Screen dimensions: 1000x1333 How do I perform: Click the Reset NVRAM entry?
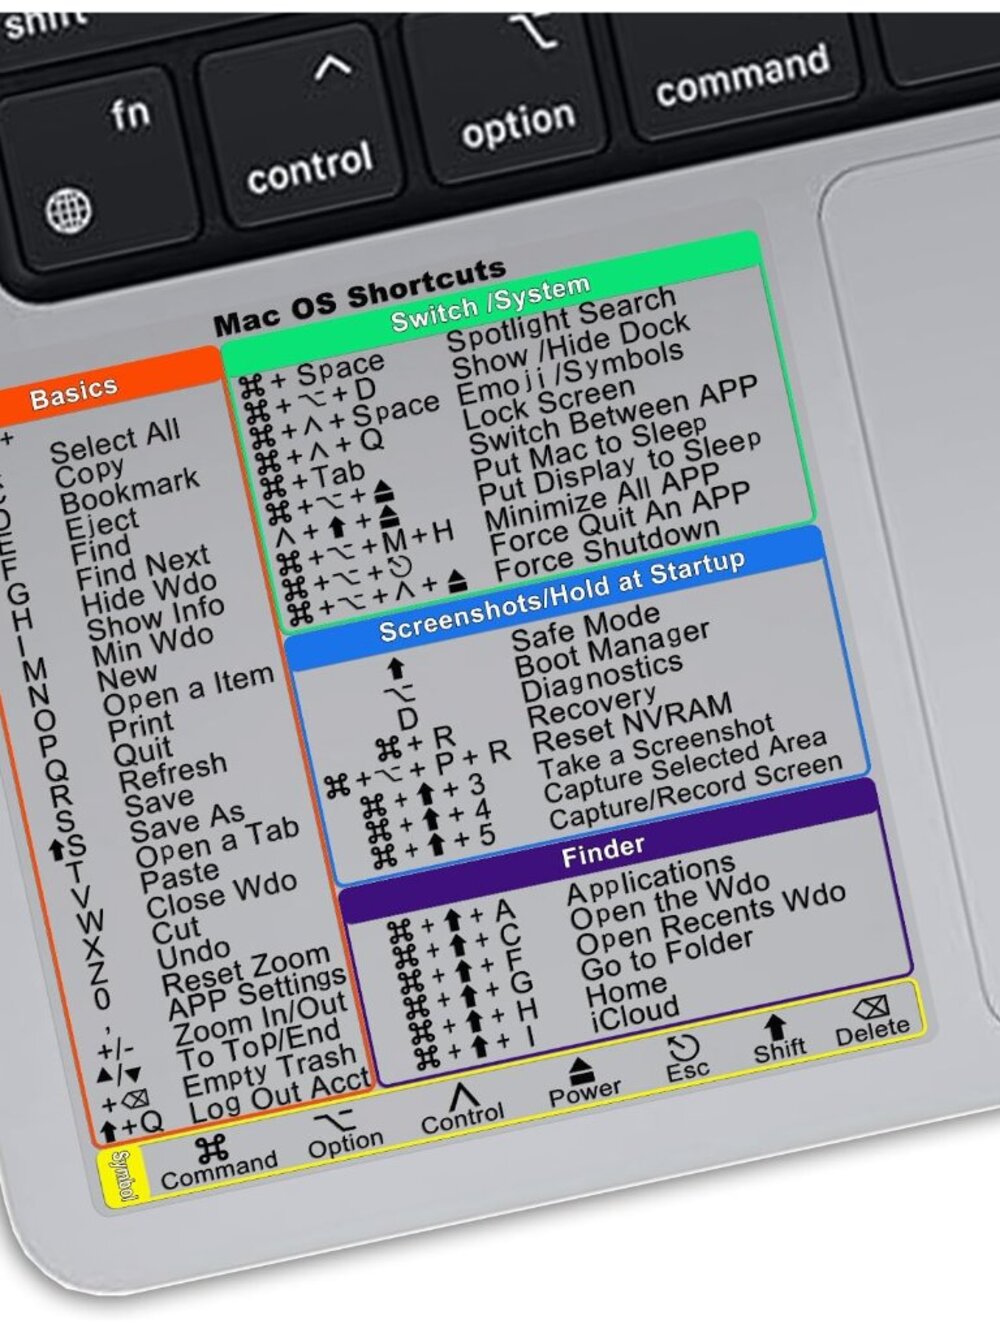(x=632, y=724)
